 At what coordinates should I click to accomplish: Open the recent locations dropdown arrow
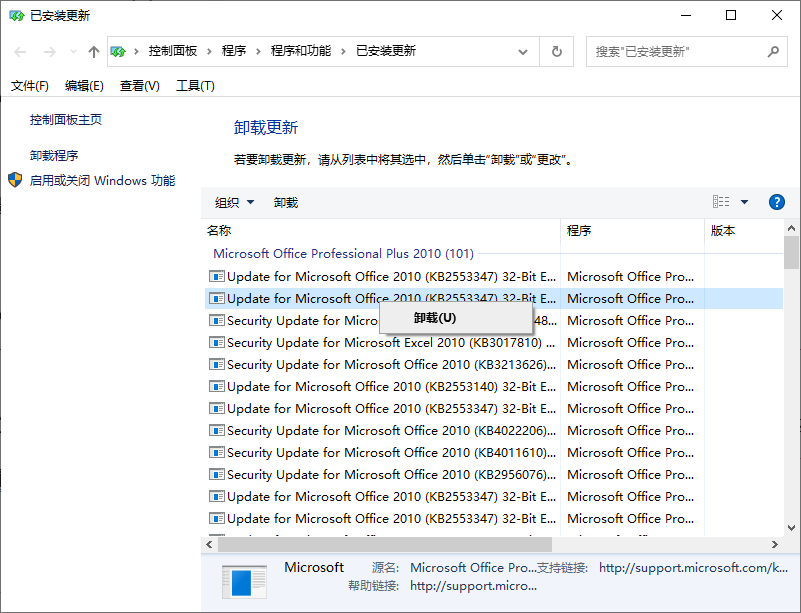(x=73, y=52)
